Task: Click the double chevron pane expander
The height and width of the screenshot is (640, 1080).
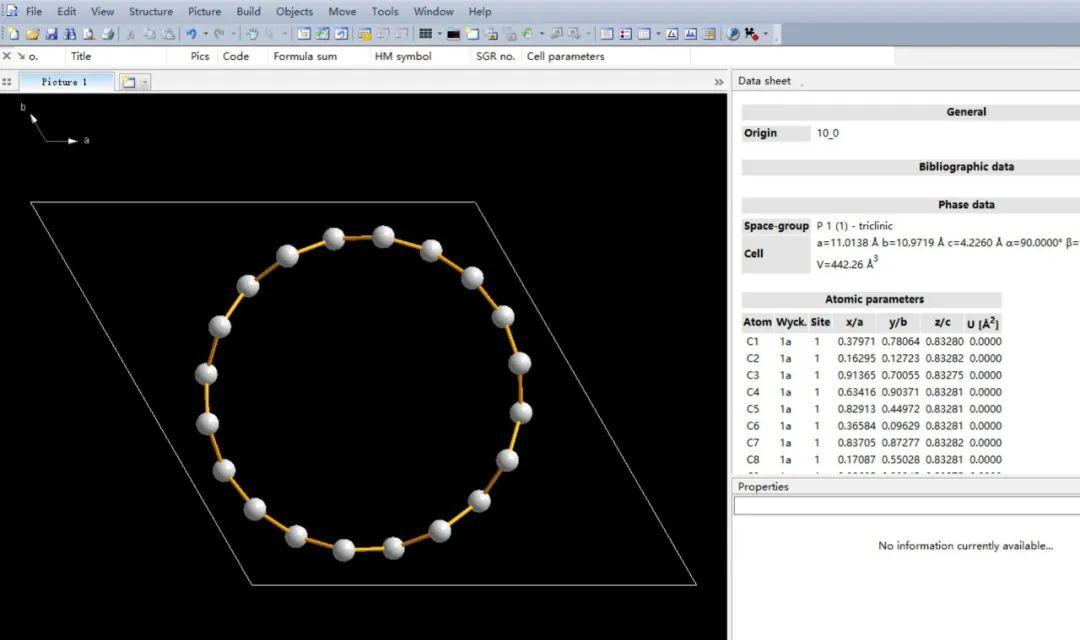Action: click(718, 82)
